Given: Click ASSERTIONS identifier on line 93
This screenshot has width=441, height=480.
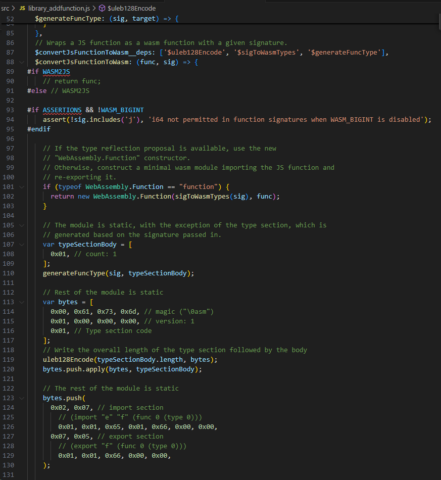Looking at the screenshot, I should coord(62,110).
